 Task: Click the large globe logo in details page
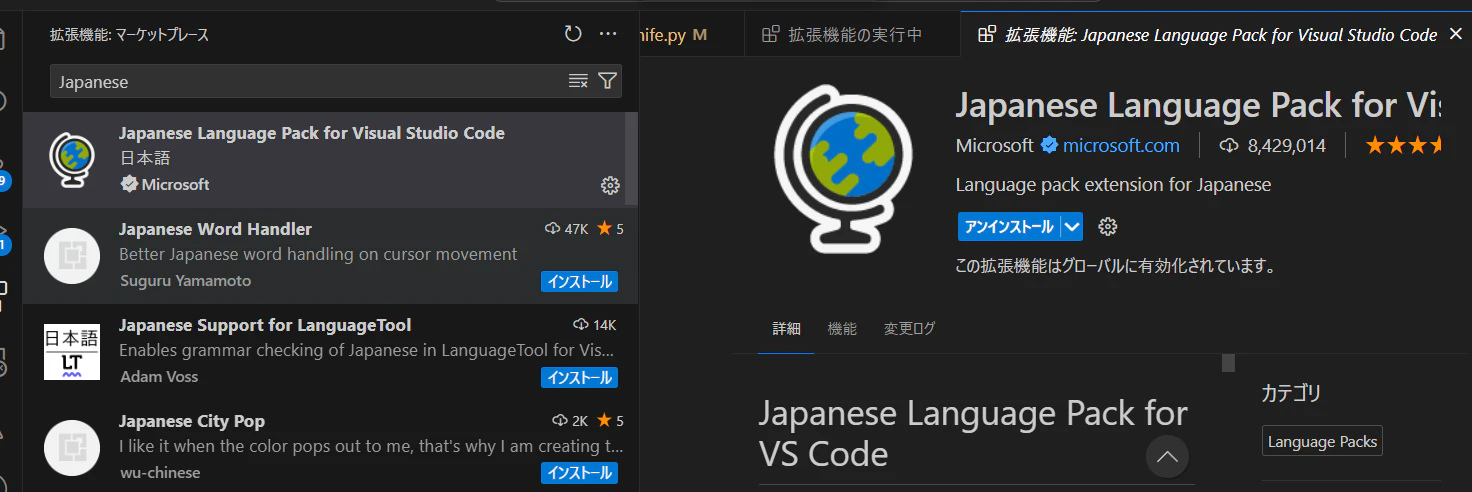[x=842, y=168]
